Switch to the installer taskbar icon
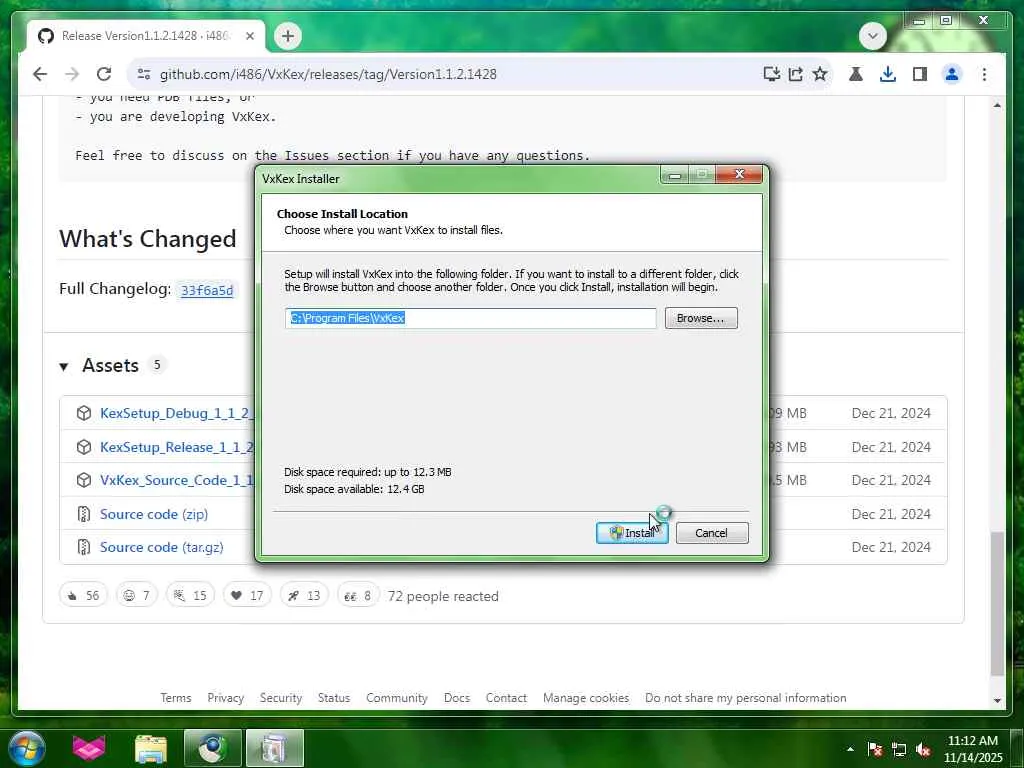This screenshot has width=1024, height=768. (x=274, y=748)
